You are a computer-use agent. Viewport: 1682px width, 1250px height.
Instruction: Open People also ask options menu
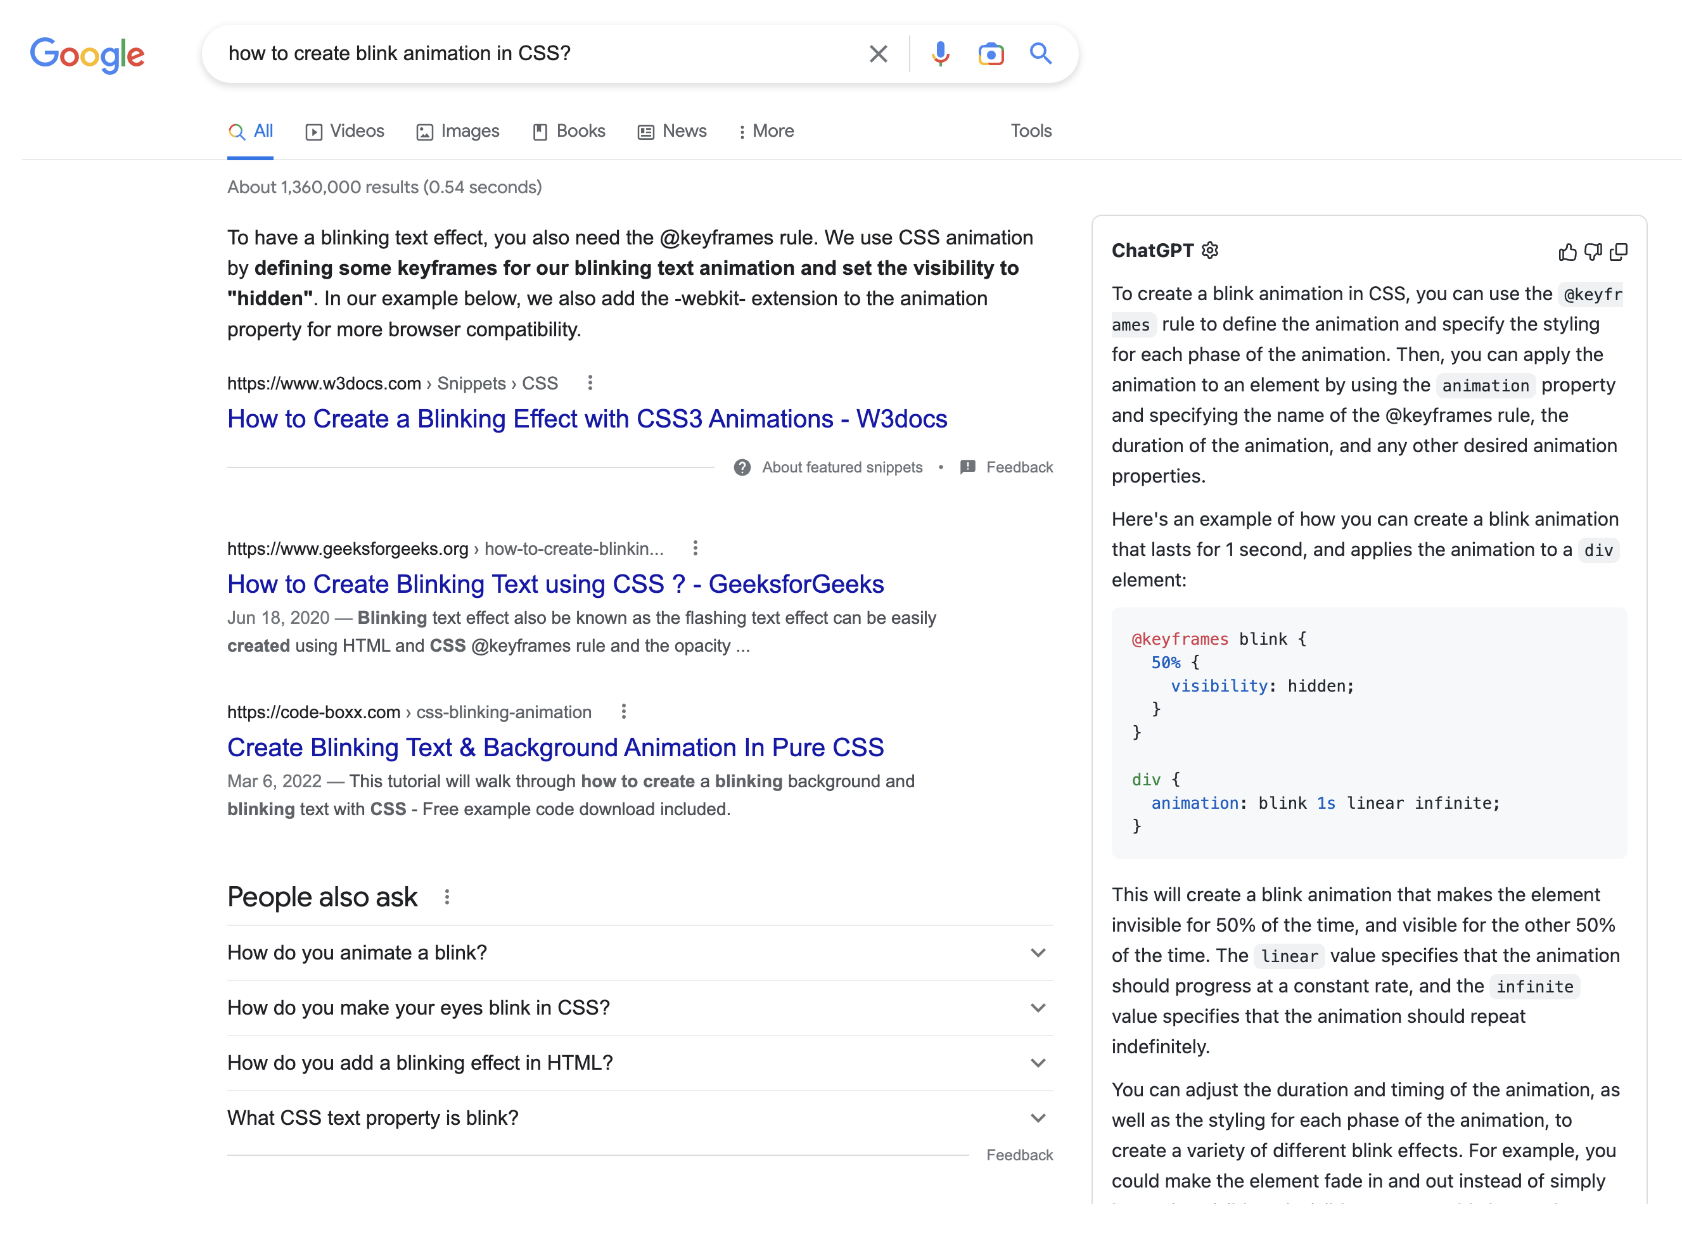[x=447, y=897]
